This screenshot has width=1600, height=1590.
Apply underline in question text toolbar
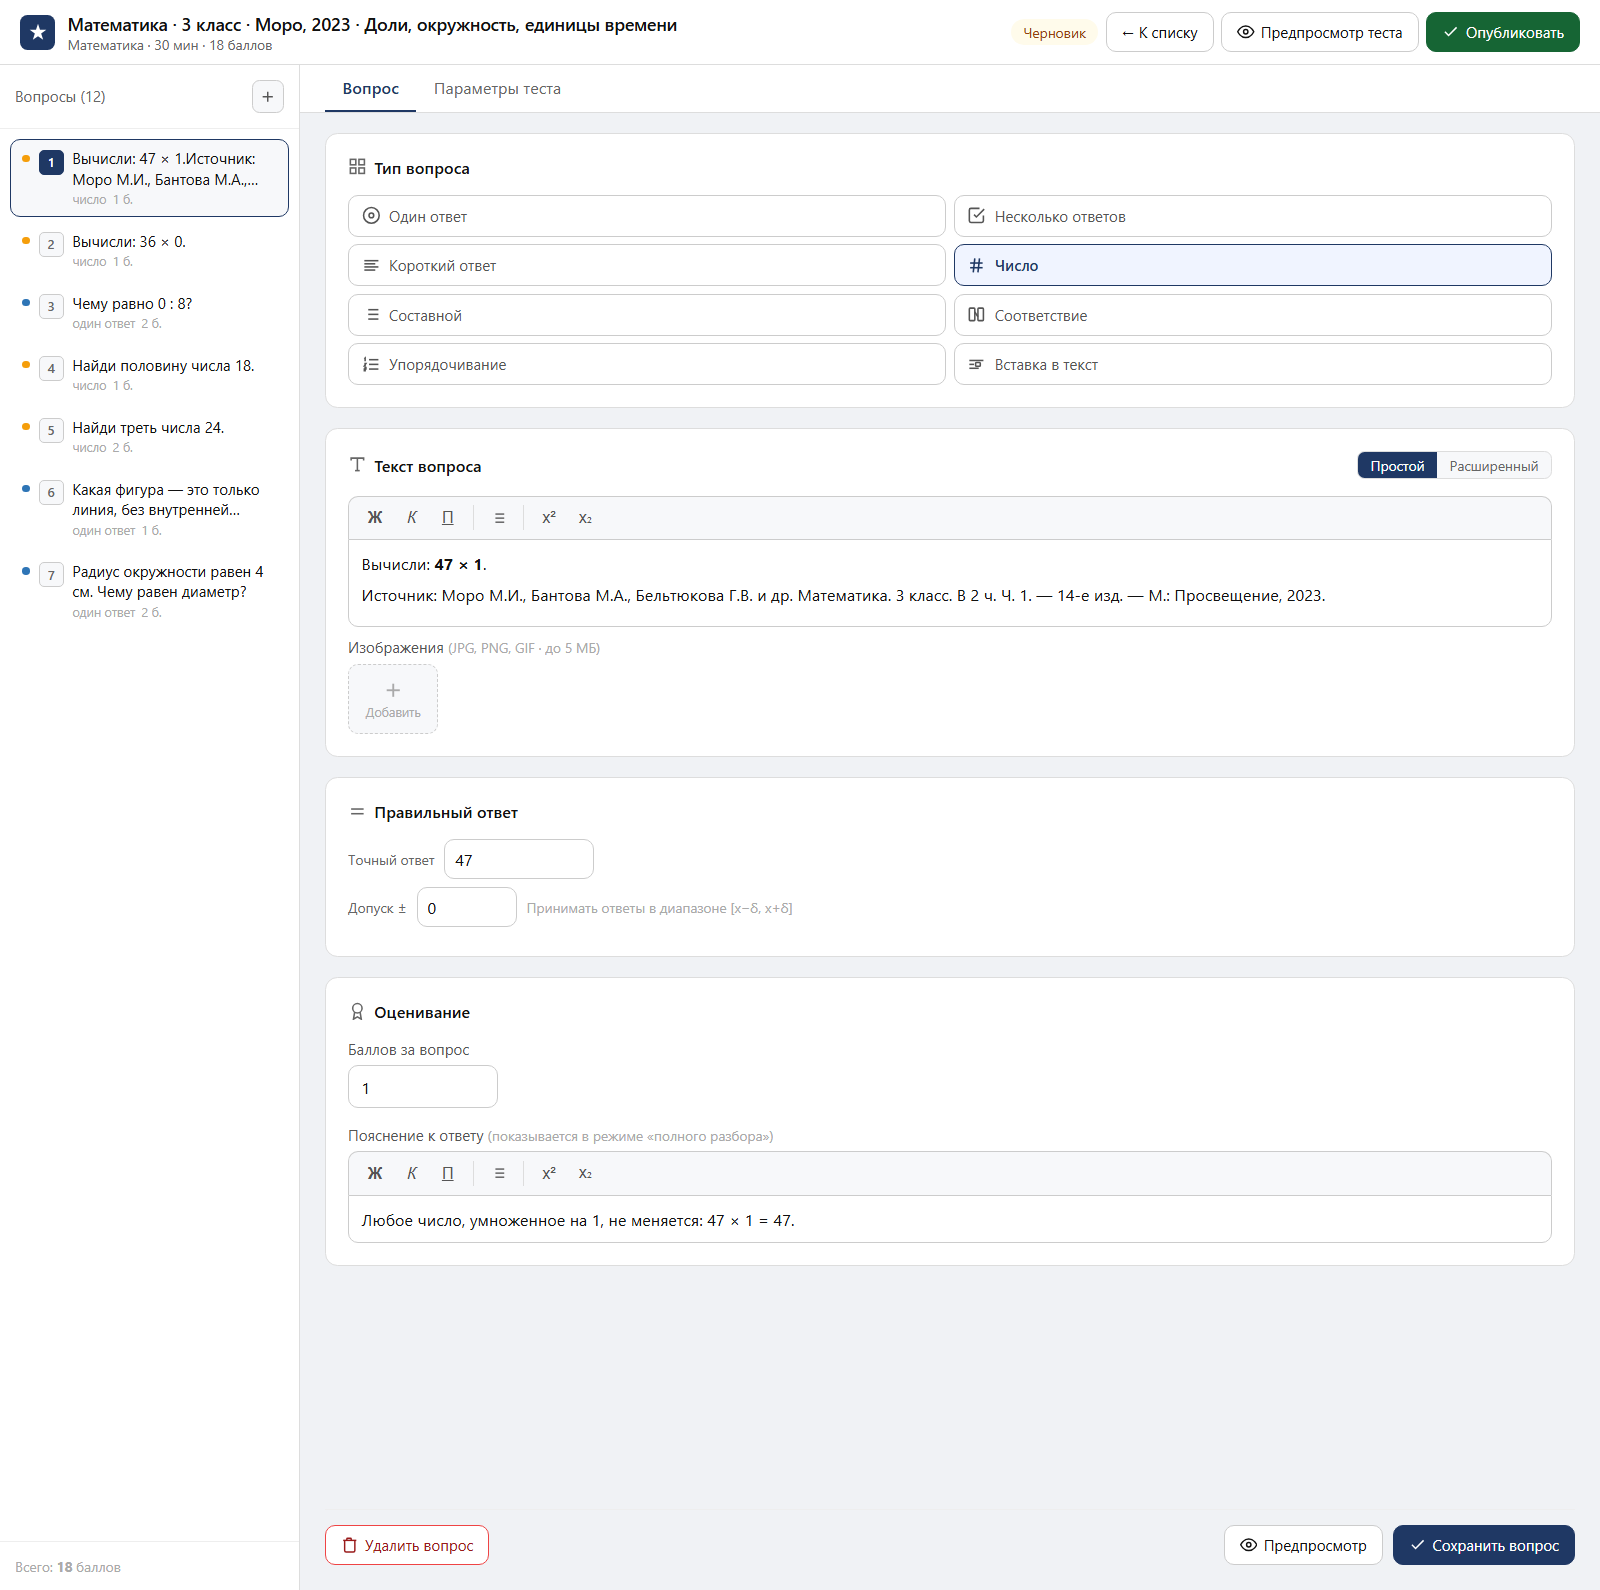tap(448, 518)
